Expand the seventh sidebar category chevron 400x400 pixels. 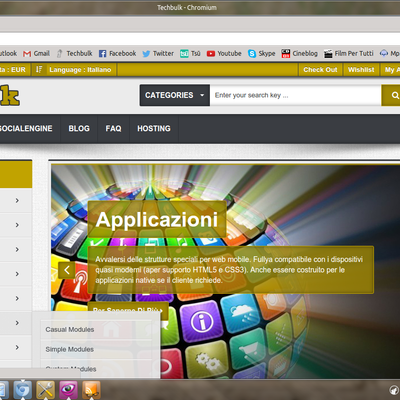click(x=17, y=347)
